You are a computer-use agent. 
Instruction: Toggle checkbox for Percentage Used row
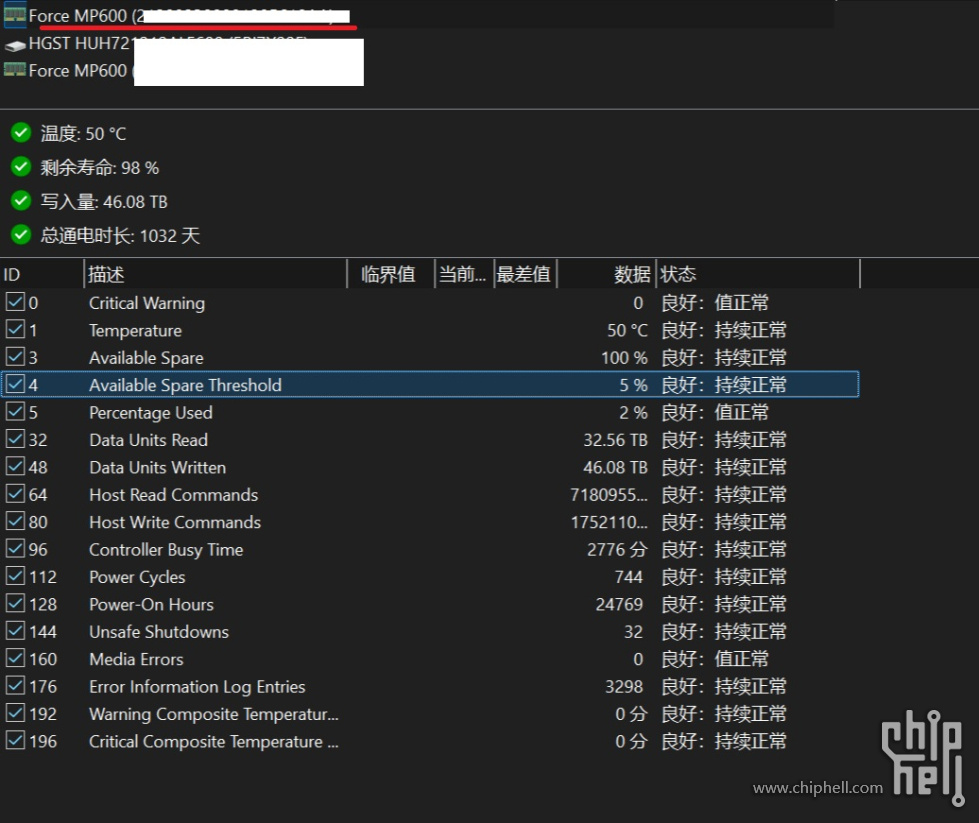click(x=15, y=412)
